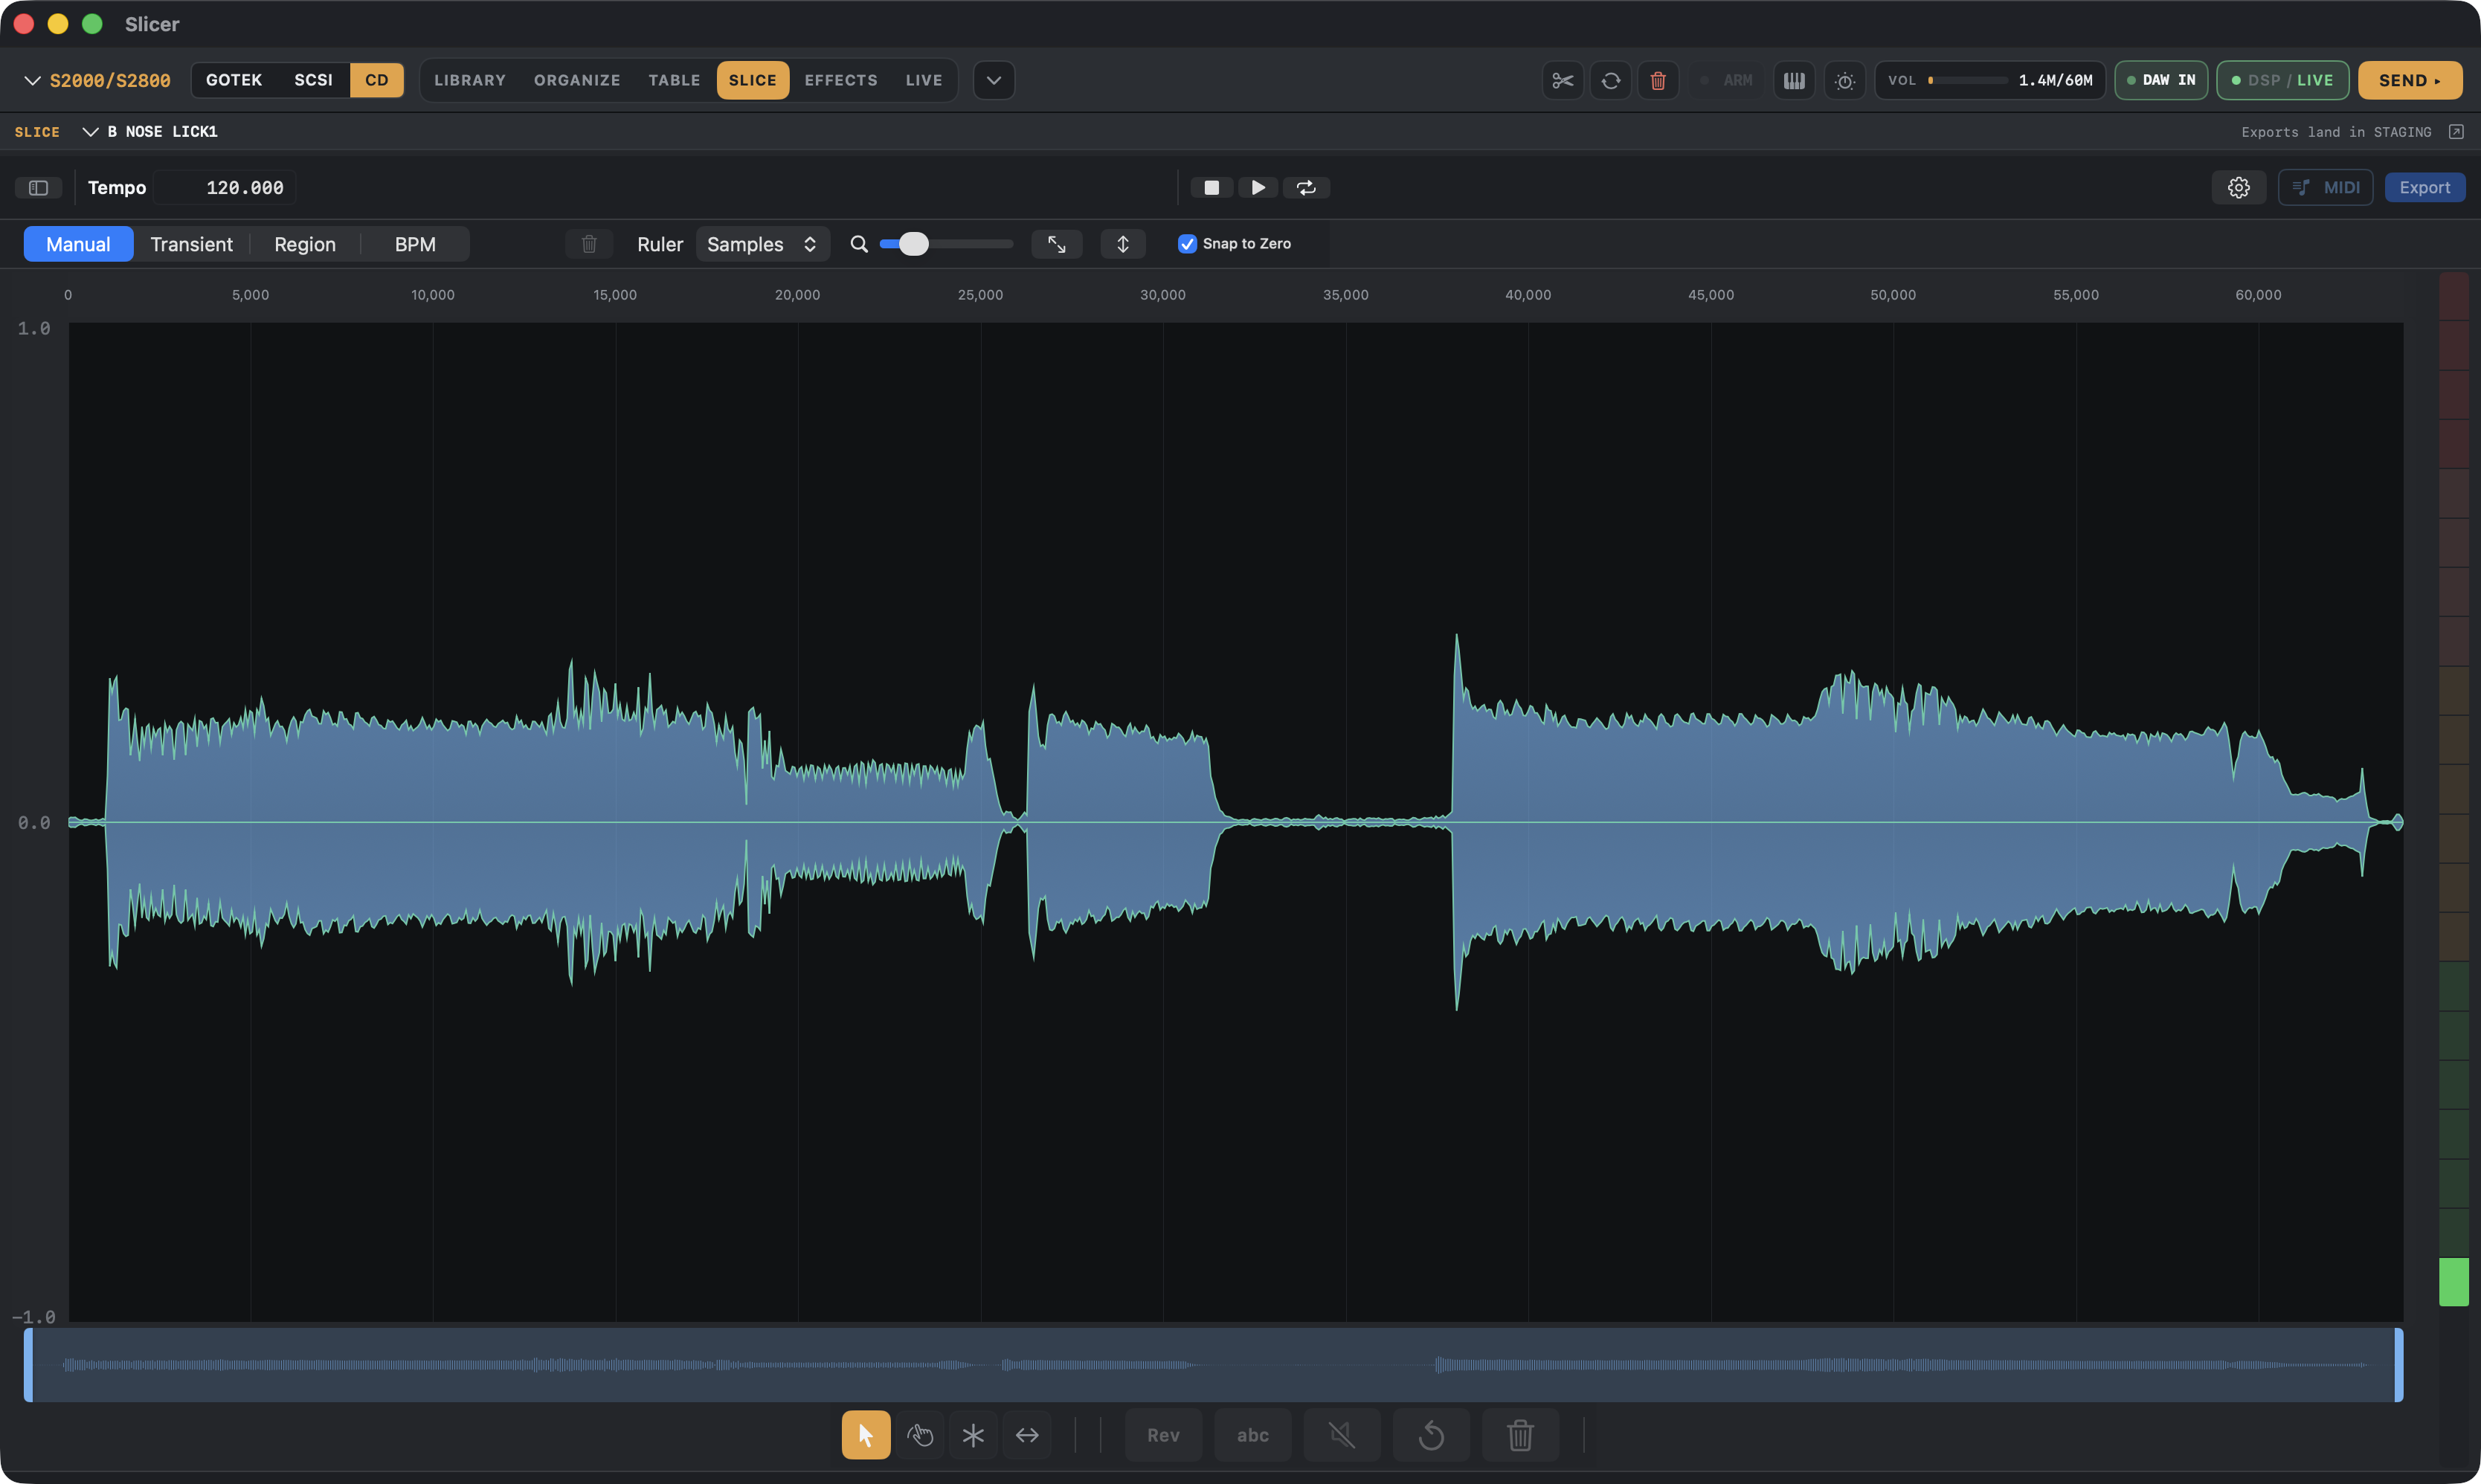Switch to Manual slicing mode
Viewport: 2481px width, 1484px height.
pos(78,244)
